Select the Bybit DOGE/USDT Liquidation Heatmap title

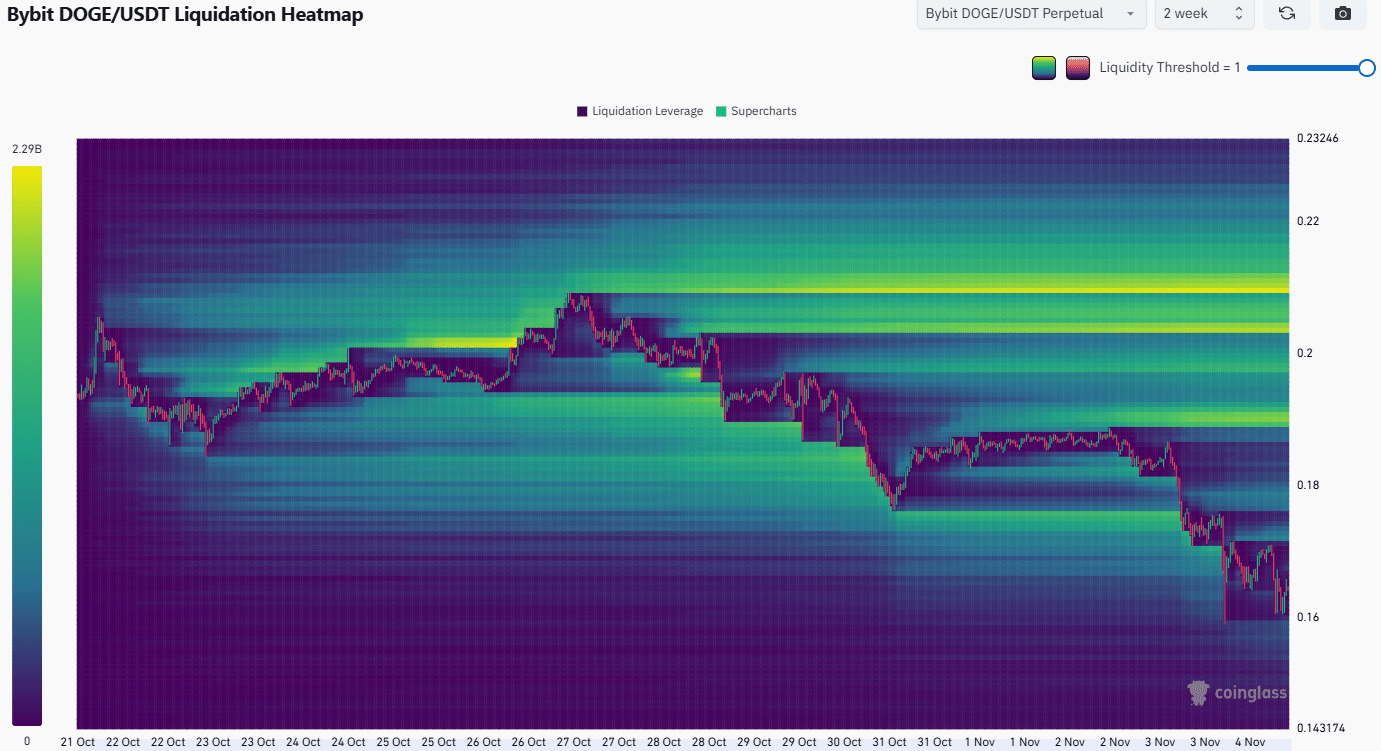183,15
